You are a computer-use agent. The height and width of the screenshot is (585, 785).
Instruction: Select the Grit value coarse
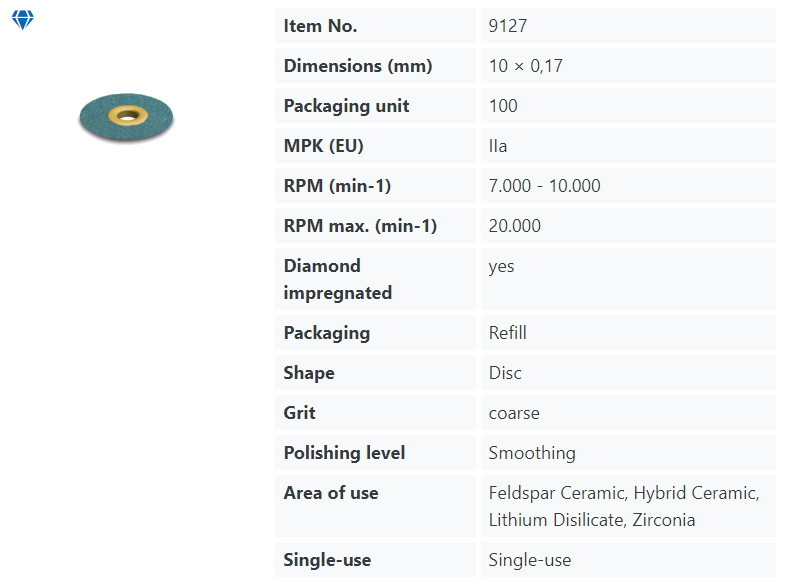tap(514, 413)
